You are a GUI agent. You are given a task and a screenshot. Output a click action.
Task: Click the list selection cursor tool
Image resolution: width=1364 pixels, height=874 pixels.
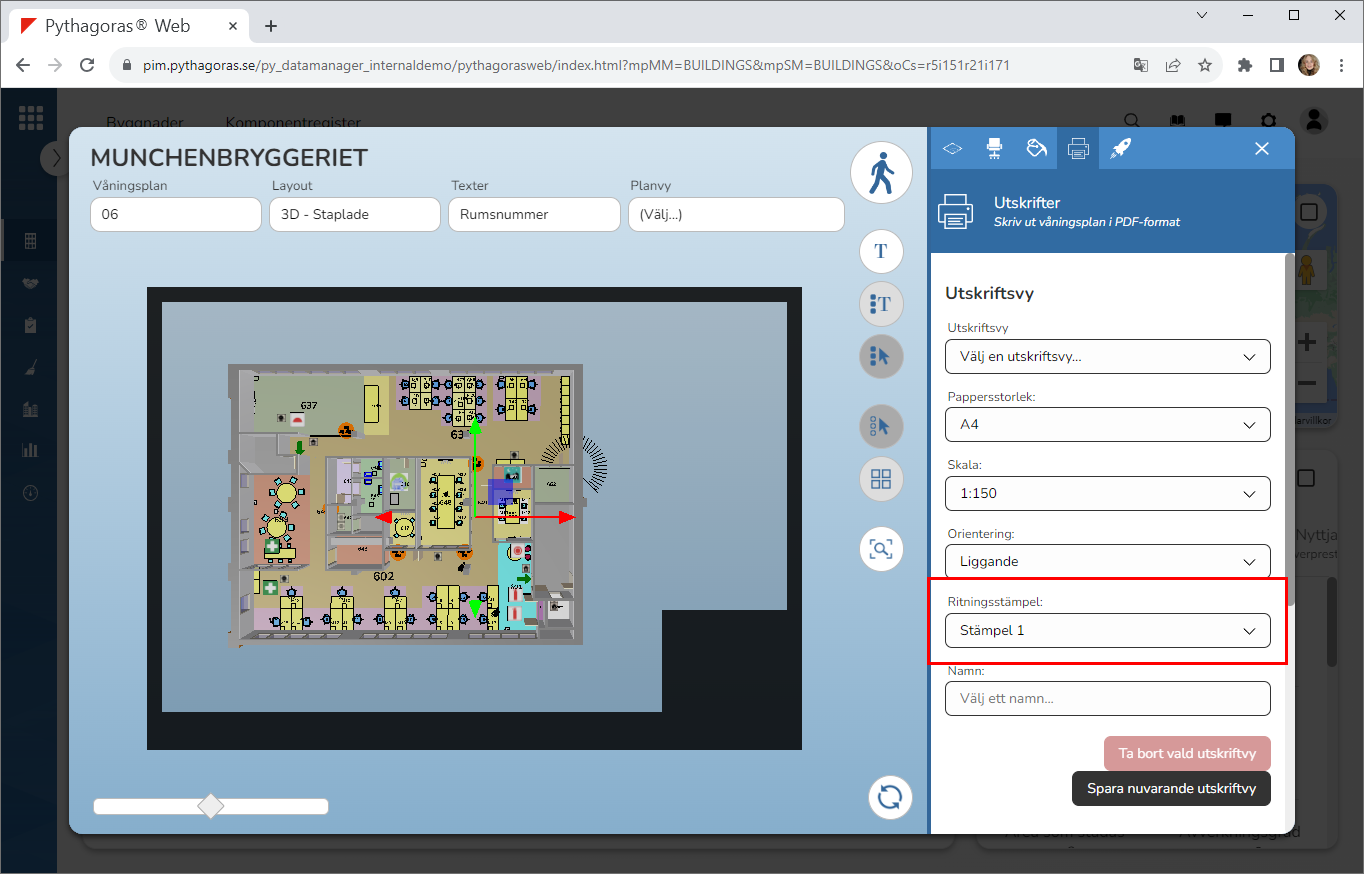pos(881,356)
